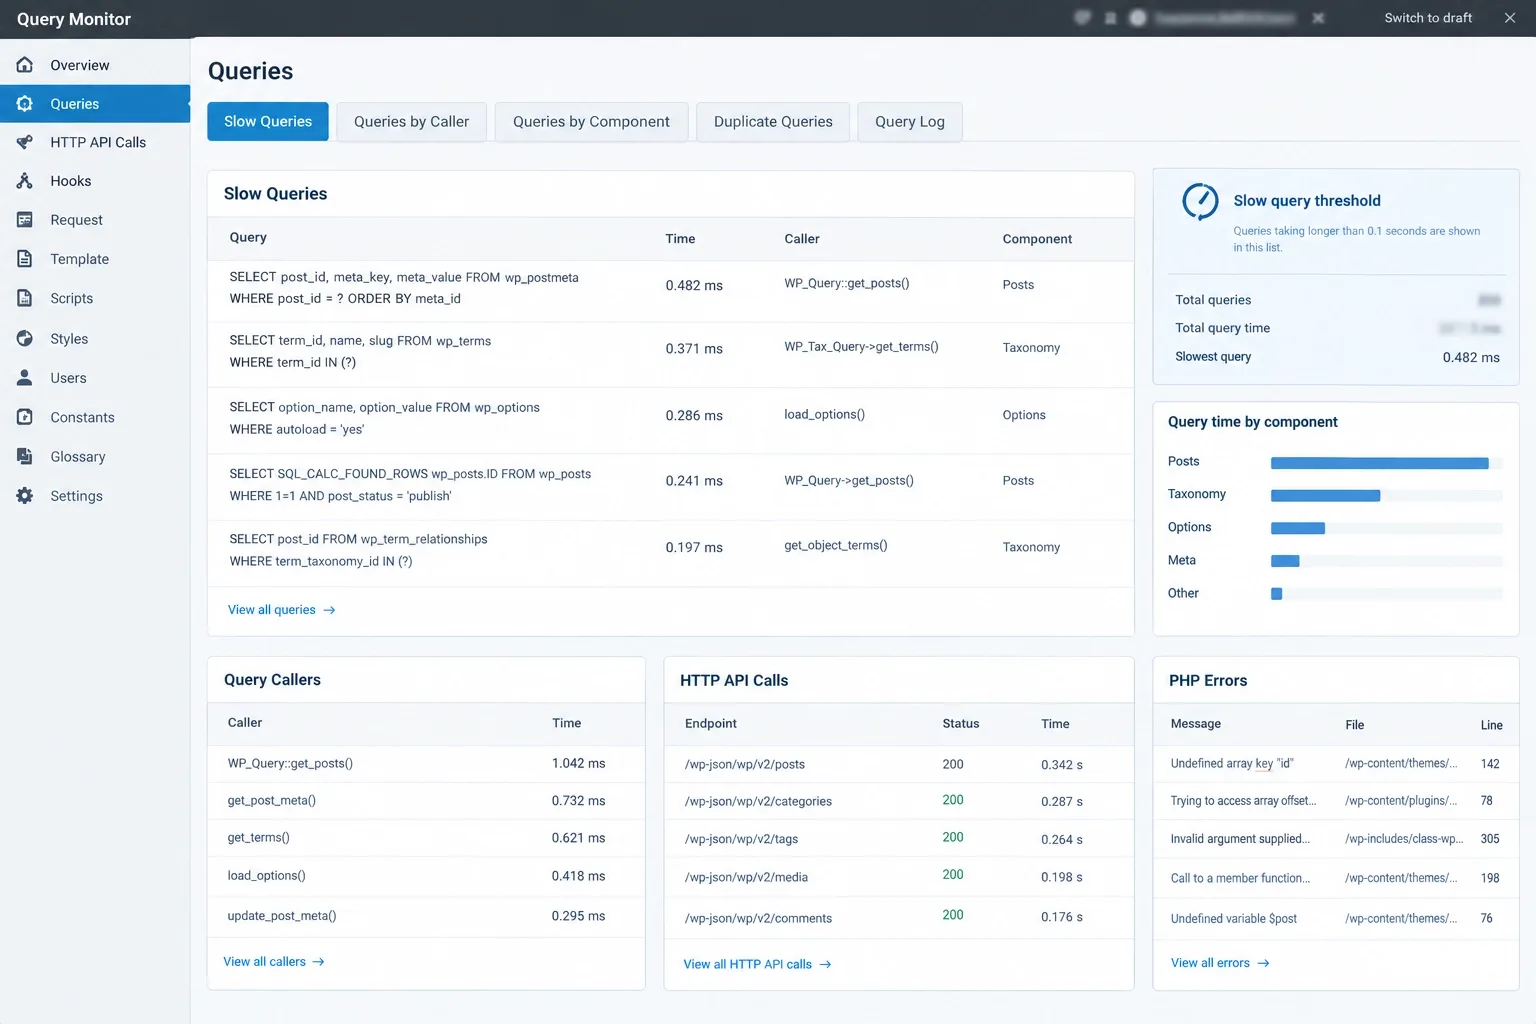1536x1024 pixels.
Task: Click the Posts query time bar
Action: (x=1380, y=463)
